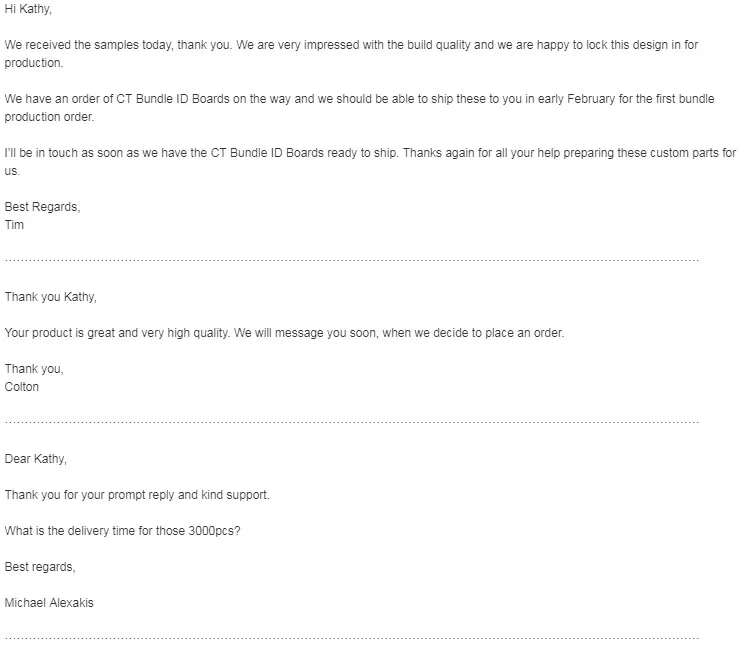The image size is (750, 646).
Task: Click the "Thank you Kathy," greeting line
Action: (x=50, y=297)
